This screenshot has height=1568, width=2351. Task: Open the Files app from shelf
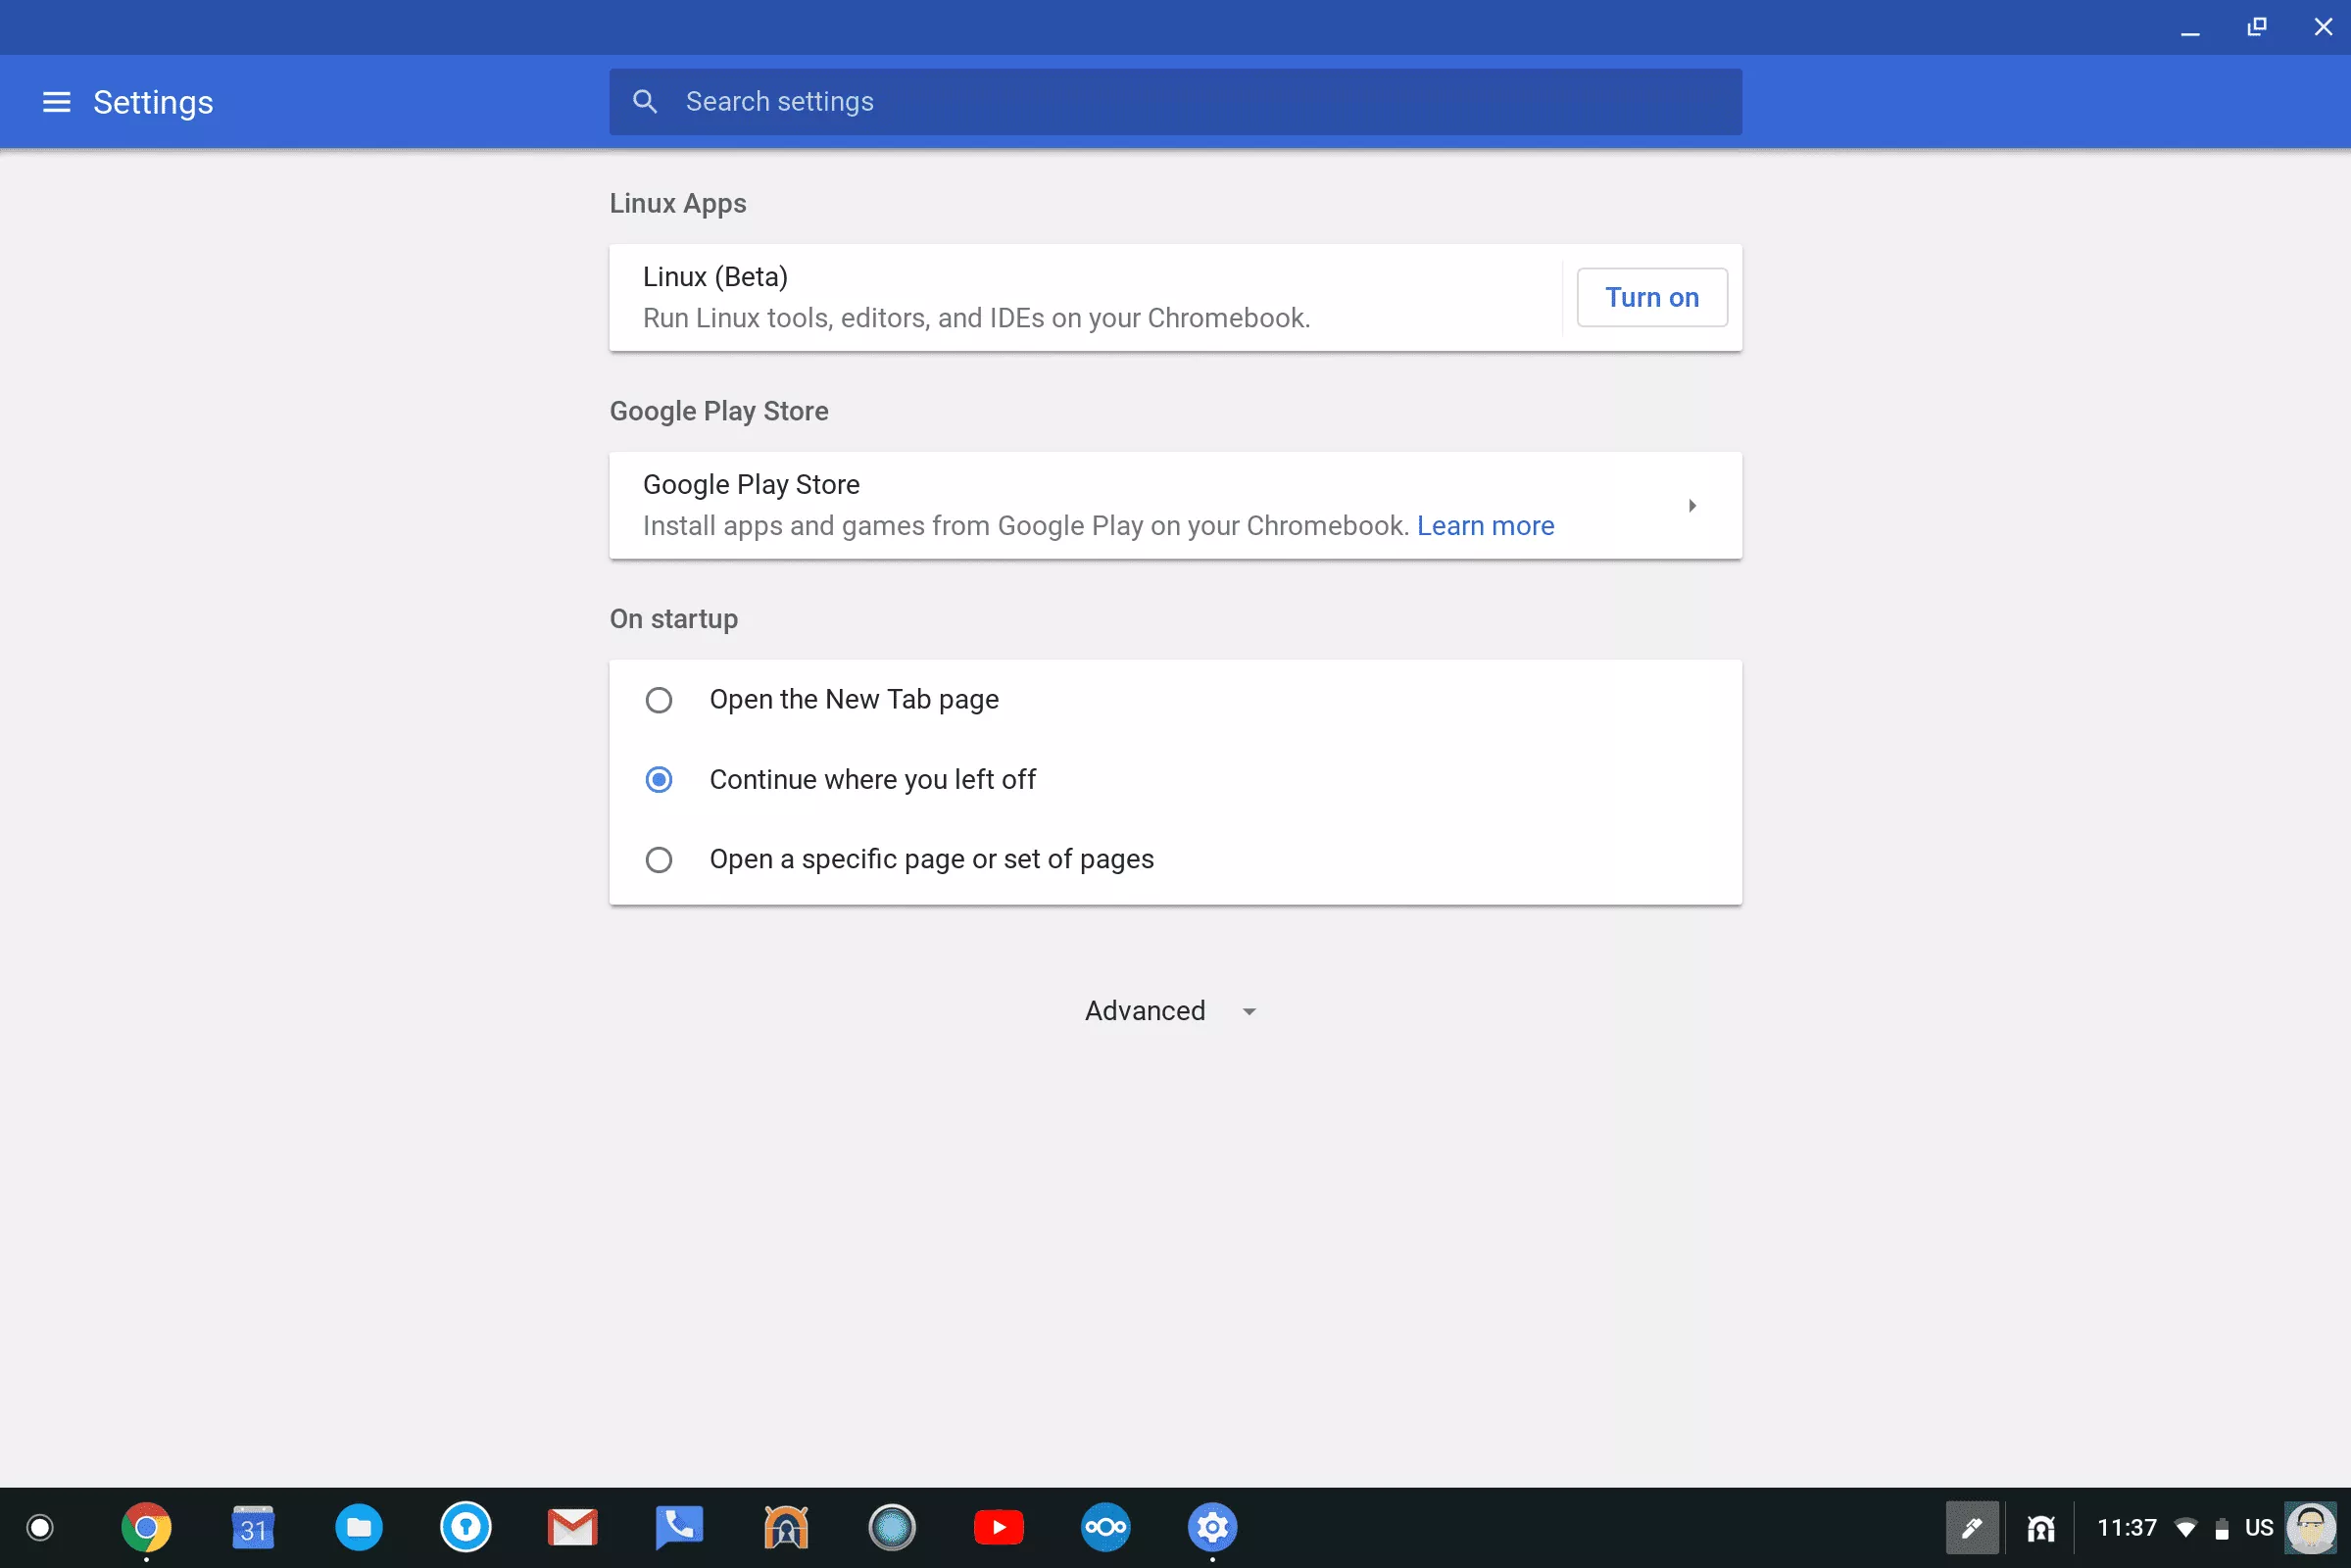coord(359,1527)
